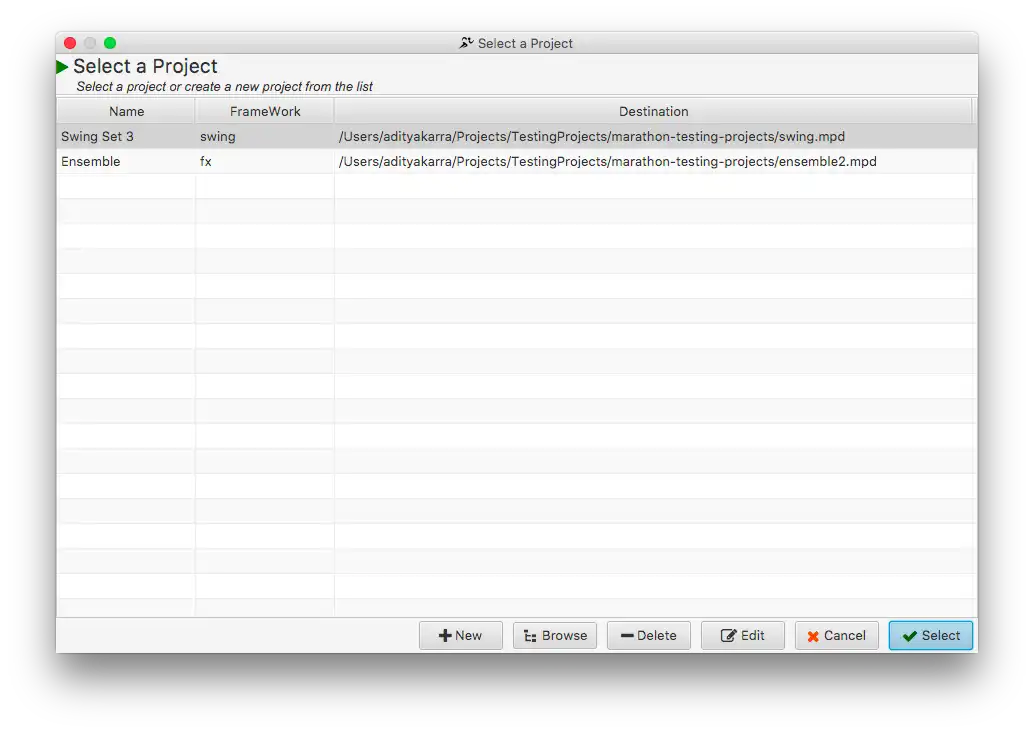Click the green arrow beside Select a Project

click(x=63, y=67)
